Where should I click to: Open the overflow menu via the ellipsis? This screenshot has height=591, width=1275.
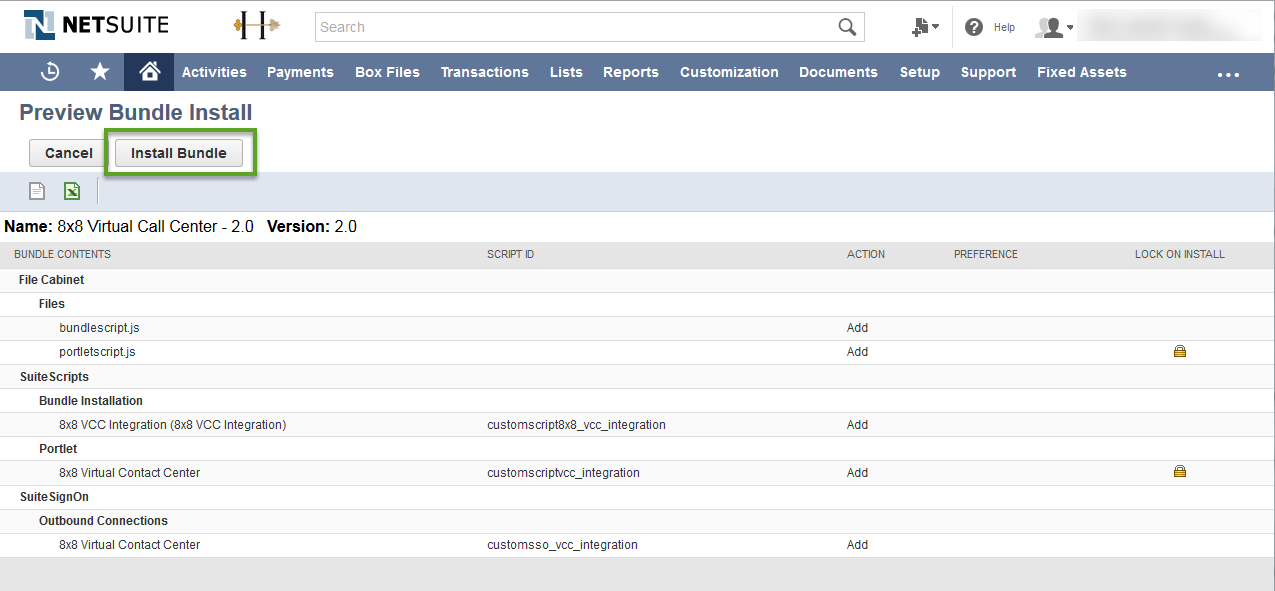click(x=1228, y=73)
